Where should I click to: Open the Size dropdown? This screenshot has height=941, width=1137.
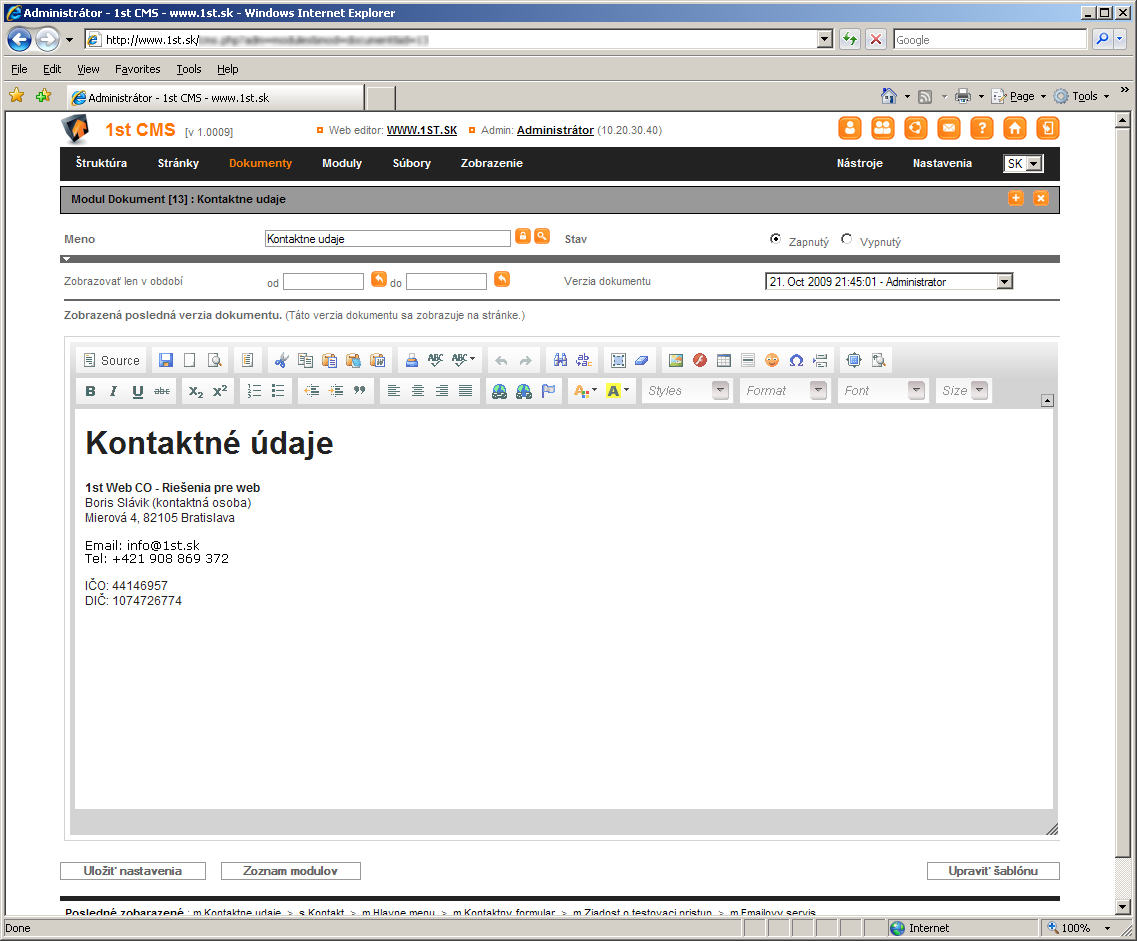point(963,391)
